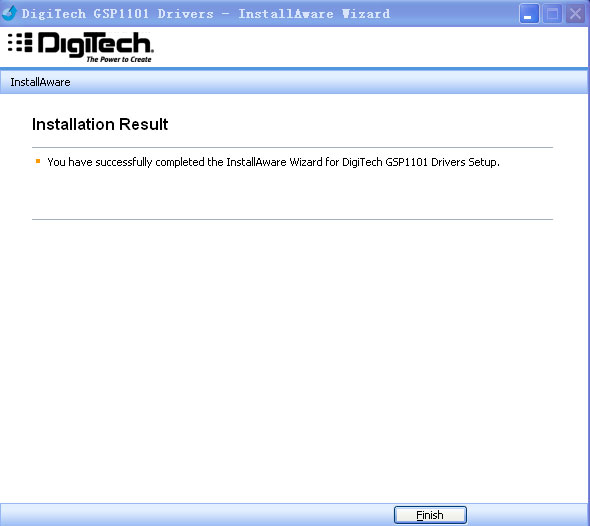
Task: Click the InstallAware title bar app icon
Action: coord(9,13)
